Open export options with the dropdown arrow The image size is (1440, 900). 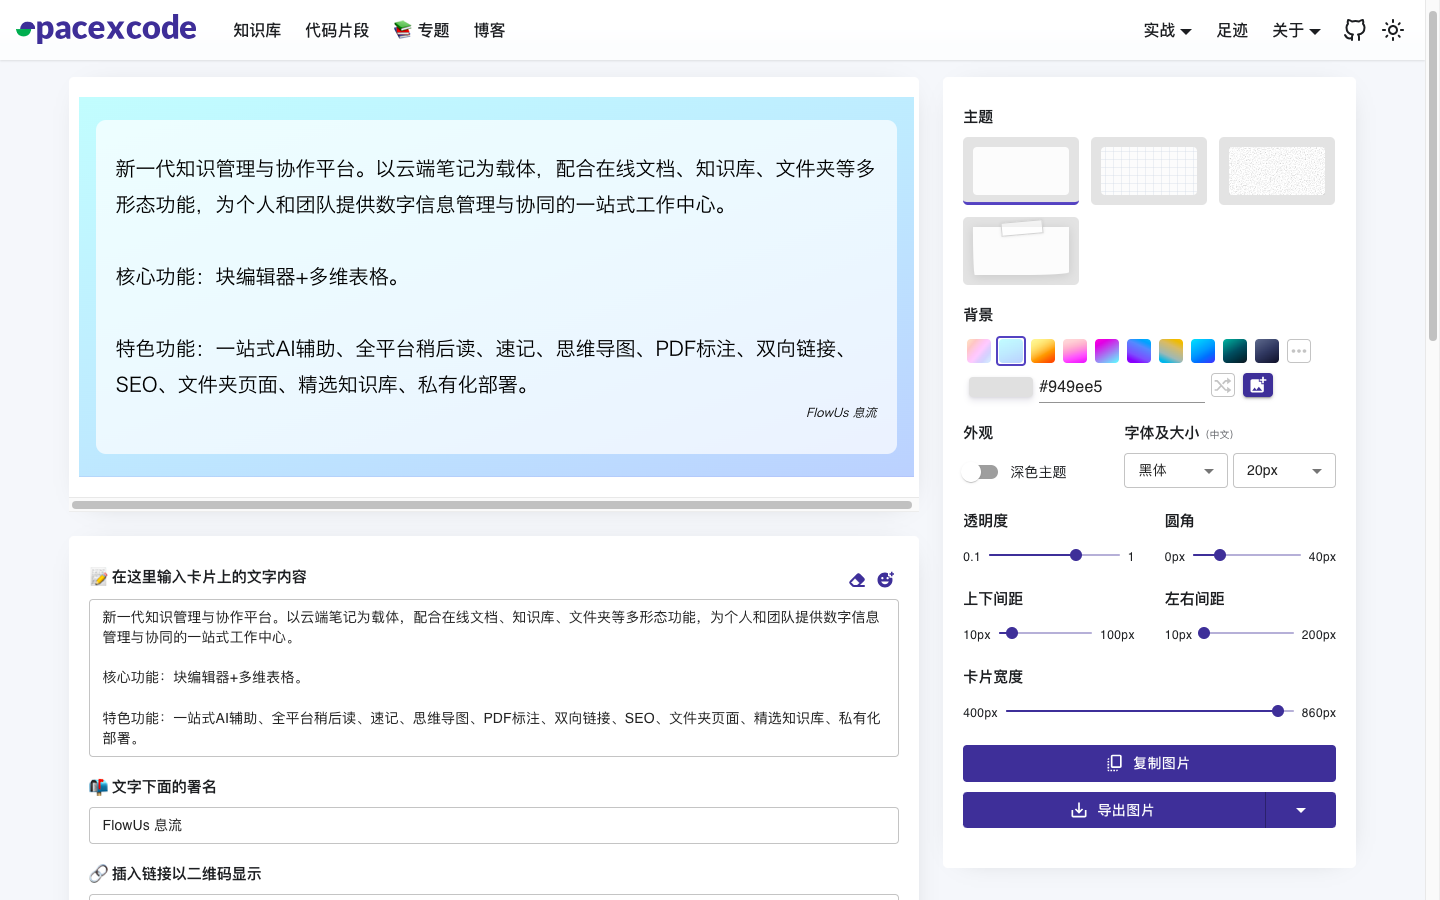[1300, 810]
